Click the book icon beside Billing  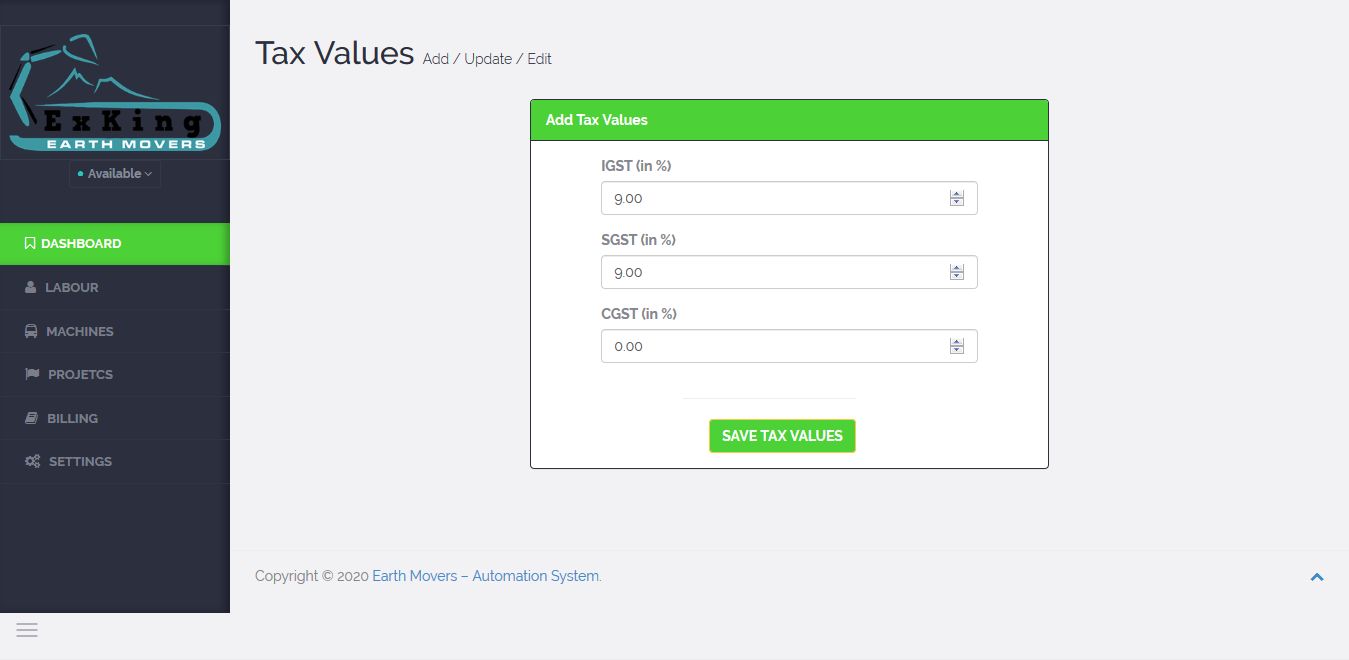point(31,418)
